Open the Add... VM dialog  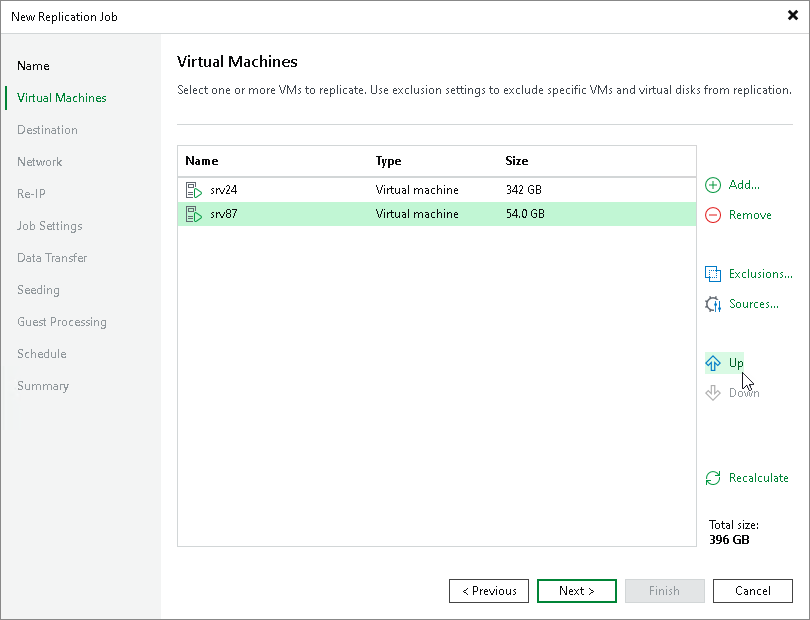pos(744,185)
